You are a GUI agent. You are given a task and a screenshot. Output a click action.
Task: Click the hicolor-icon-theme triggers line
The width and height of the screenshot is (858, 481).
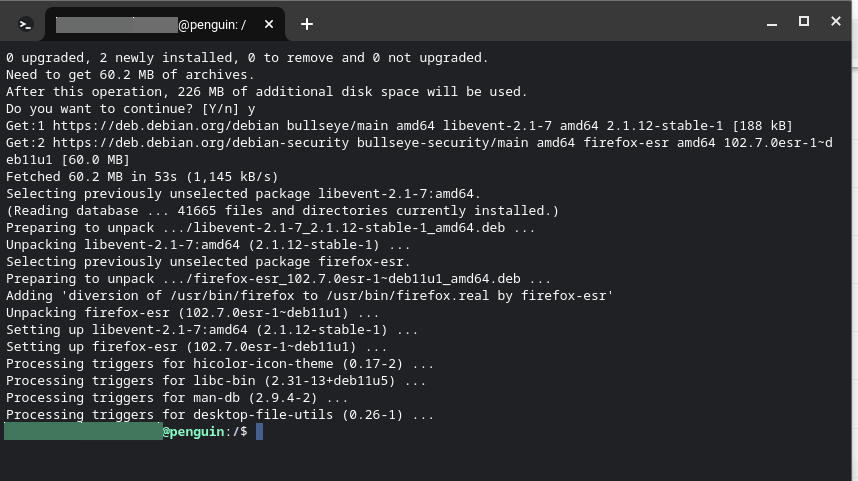tap(220, 364)
